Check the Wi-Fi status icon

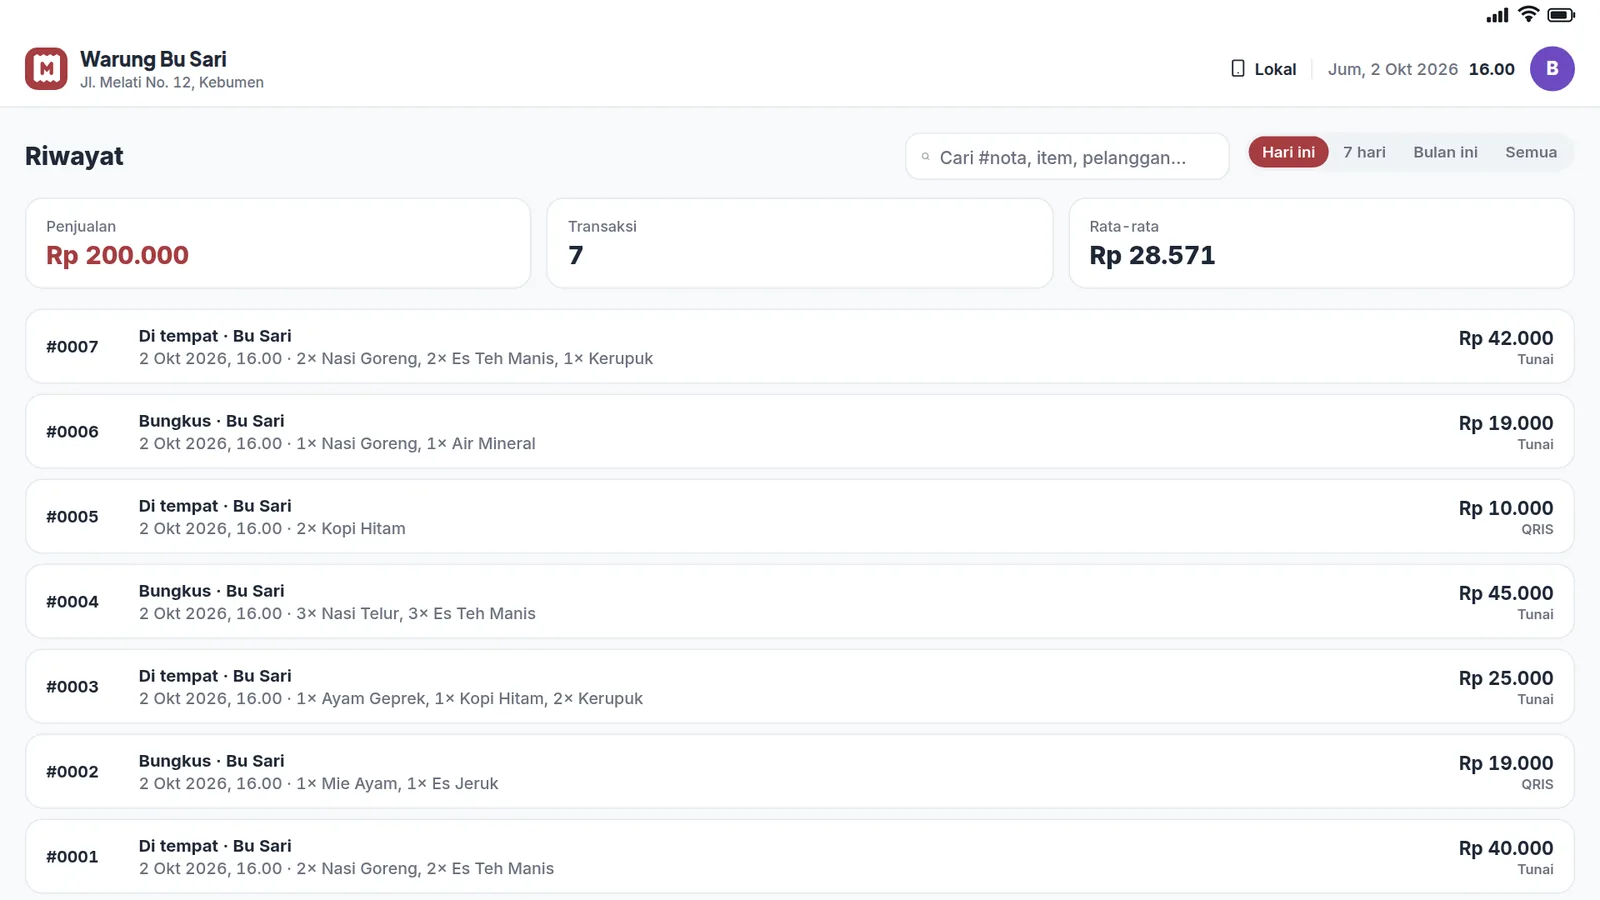point(1528,14)
